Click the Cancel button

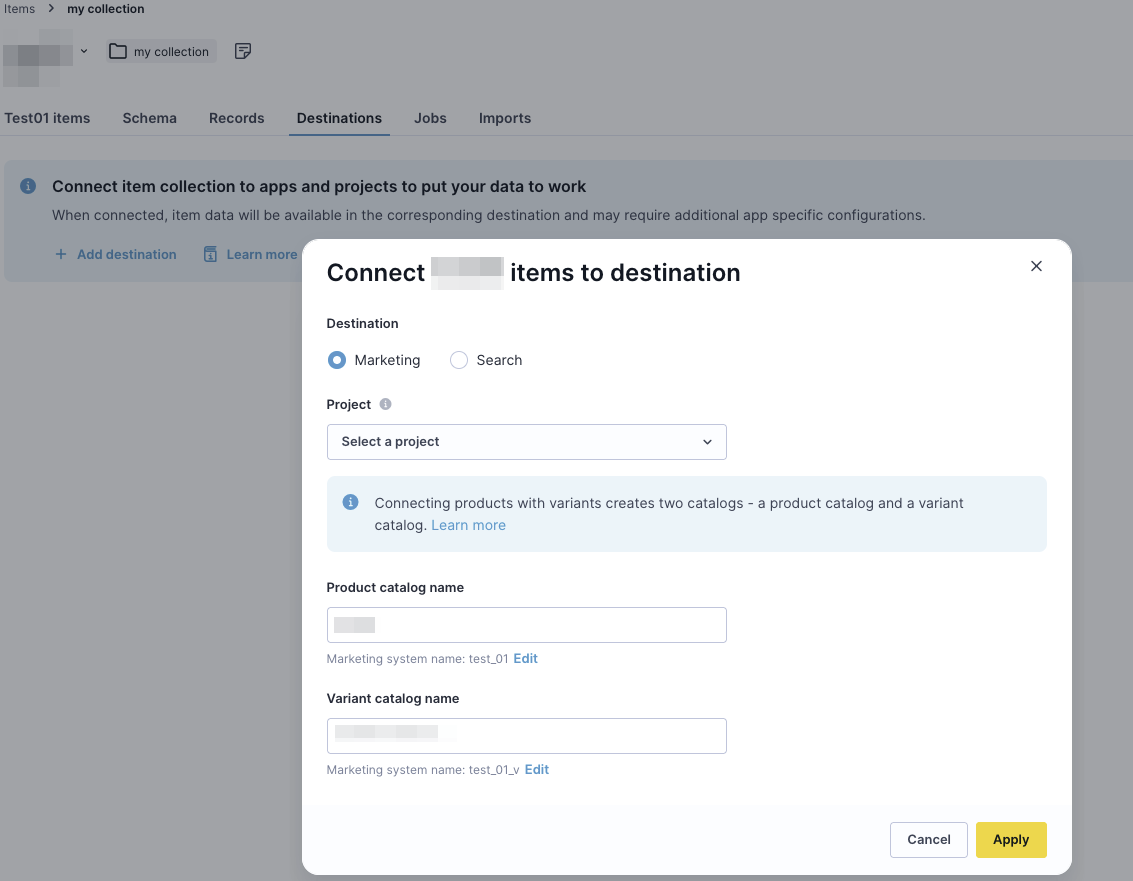click(929, 840)
